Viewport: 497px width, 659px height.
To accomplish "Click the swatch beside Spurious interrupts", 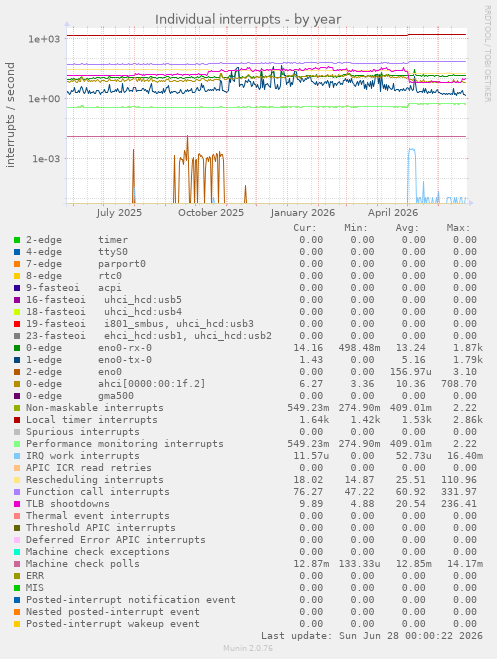I will [x=17, y=432].
